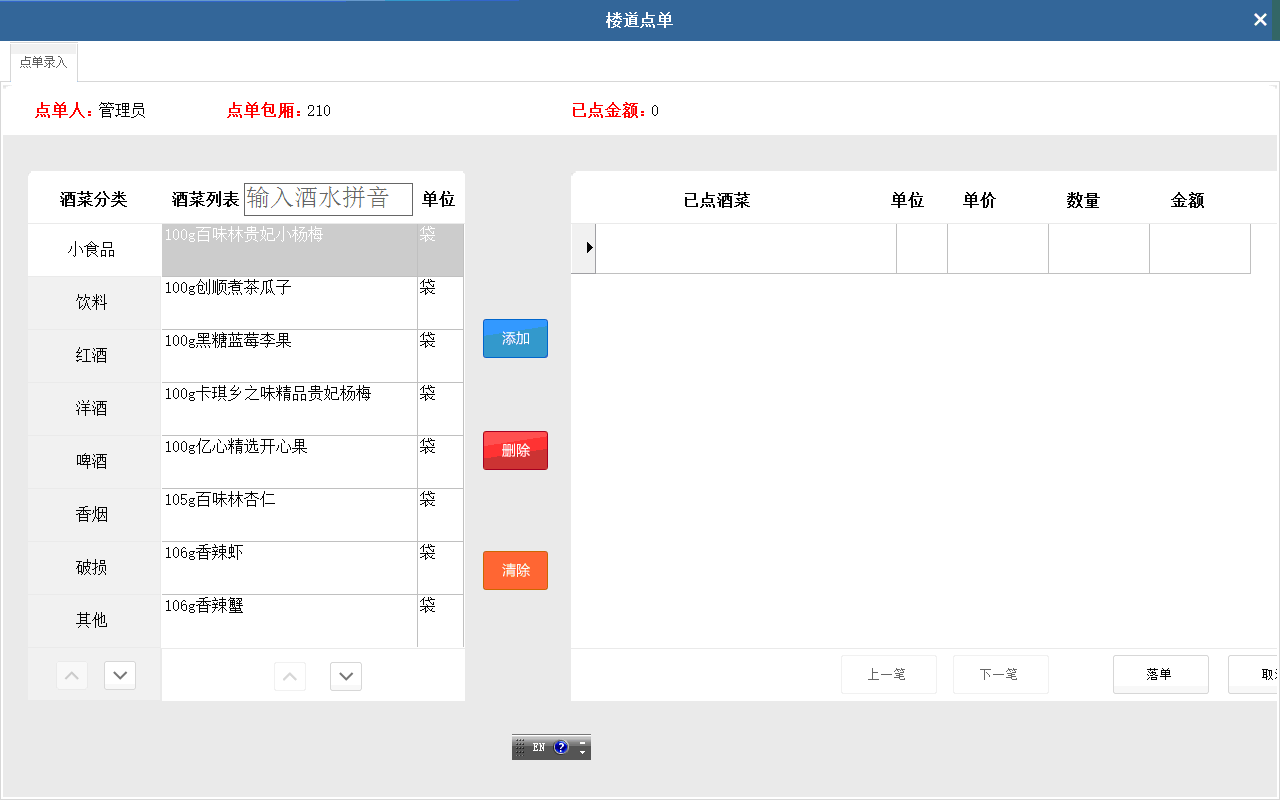1280x800 pixels.
Task: Select 100g卡琪乡之味精品贵妃杨梅 item
Action: 289,409
